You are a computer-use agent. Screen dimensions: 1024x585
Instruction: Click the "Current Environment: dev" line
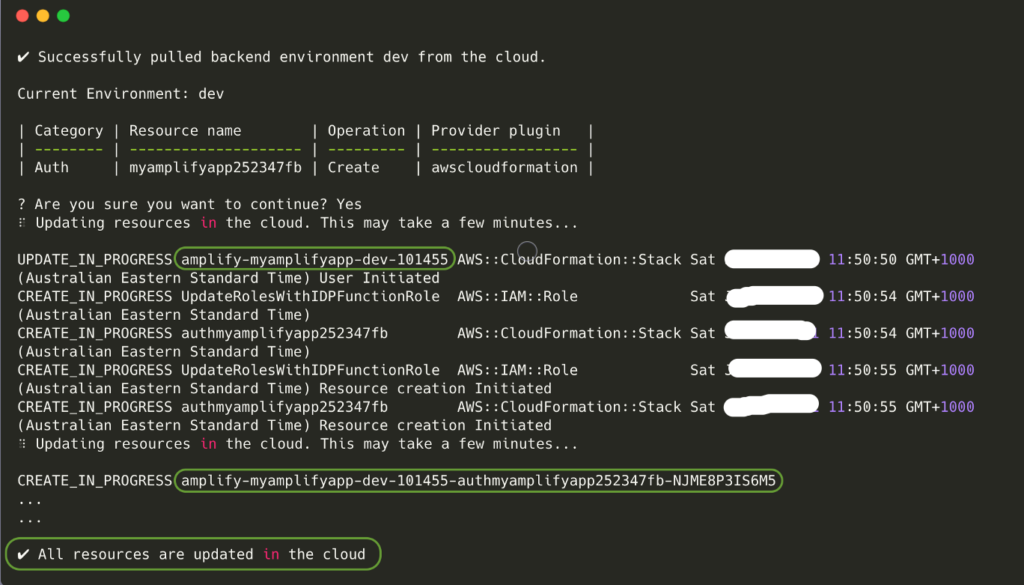pos(121,94)
